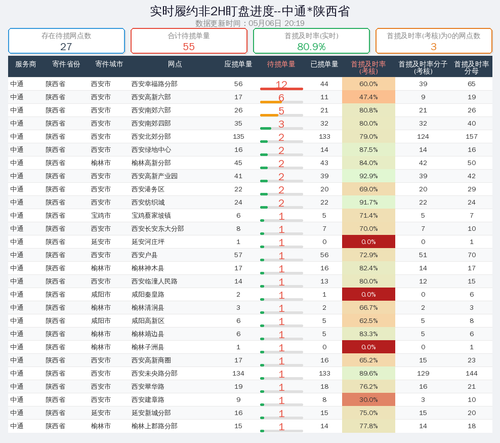Click the red 首揽及时率(考核) column header
The height and width of the screenshot is (443, 500).
(x=368, y=67)
